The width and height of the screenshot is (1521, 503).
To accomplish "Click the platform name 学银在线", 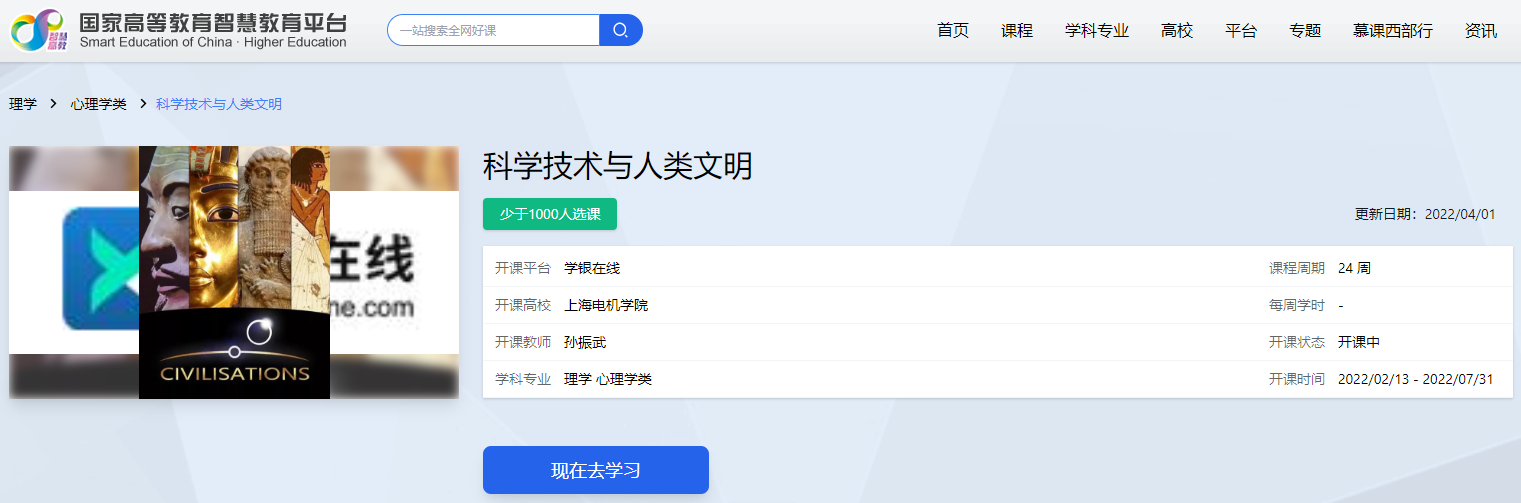I will point(592,268).
